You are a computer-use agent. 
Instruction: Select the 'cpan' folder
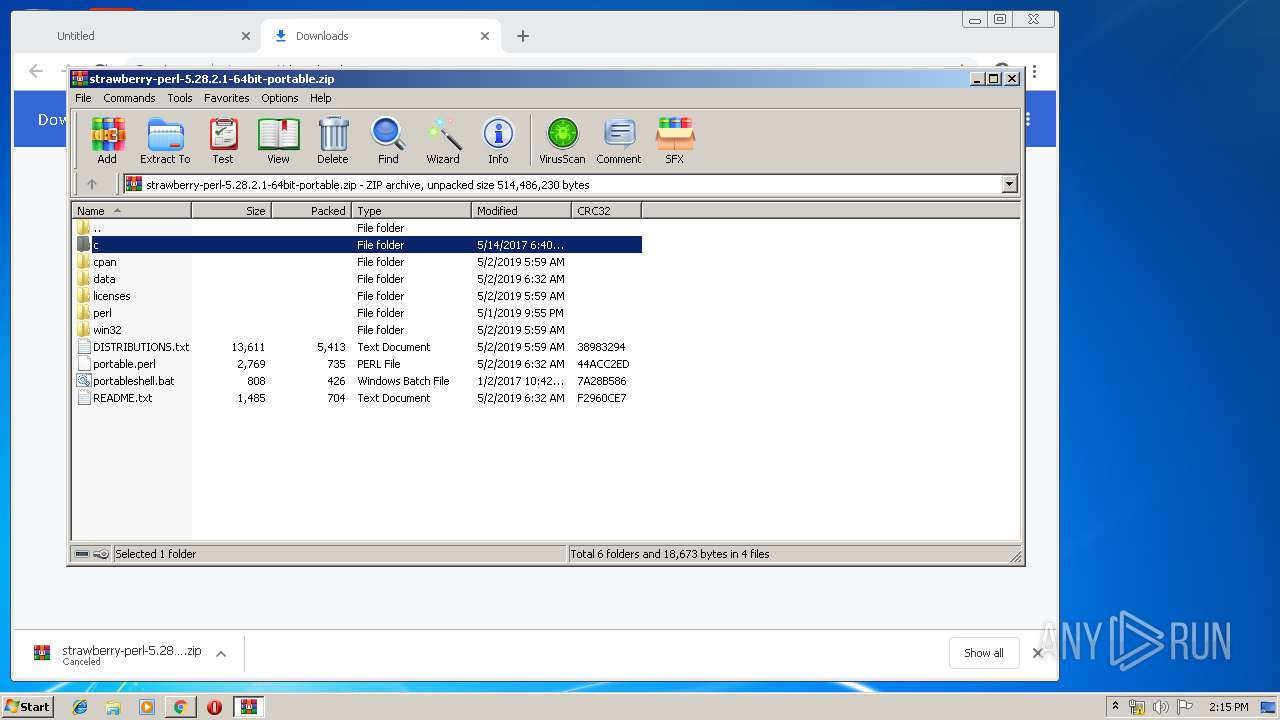pos(357,262)
